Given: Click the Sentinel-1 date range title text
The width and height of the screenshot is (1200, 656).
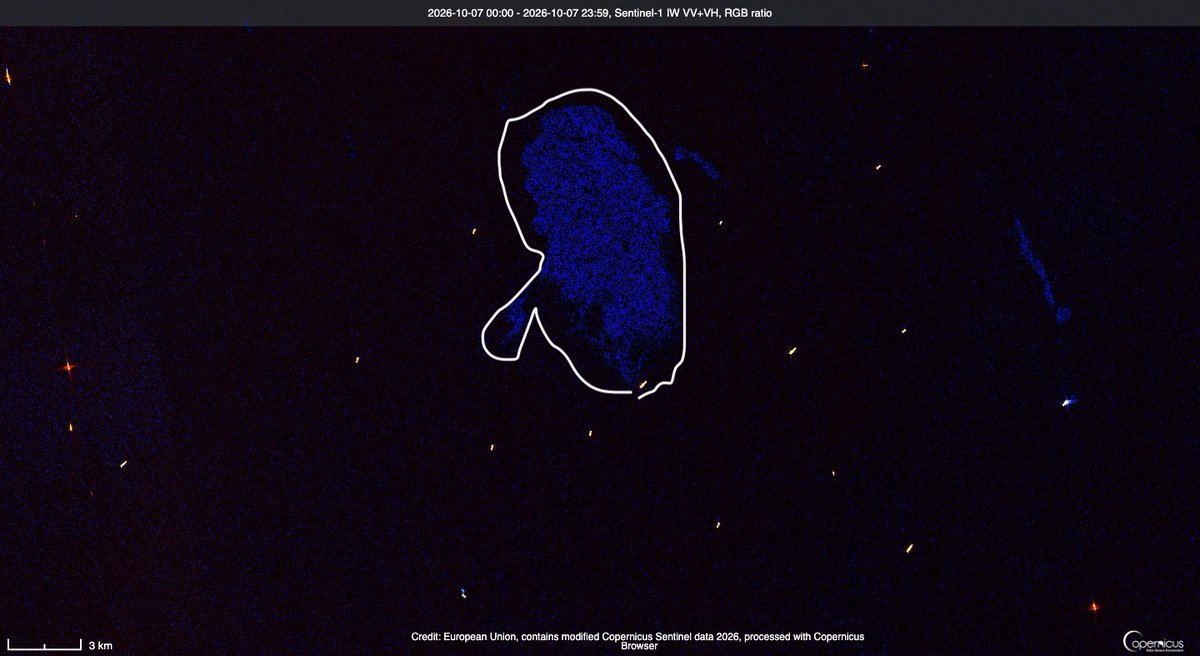Looking at the screenshot, I should [599, 12].
